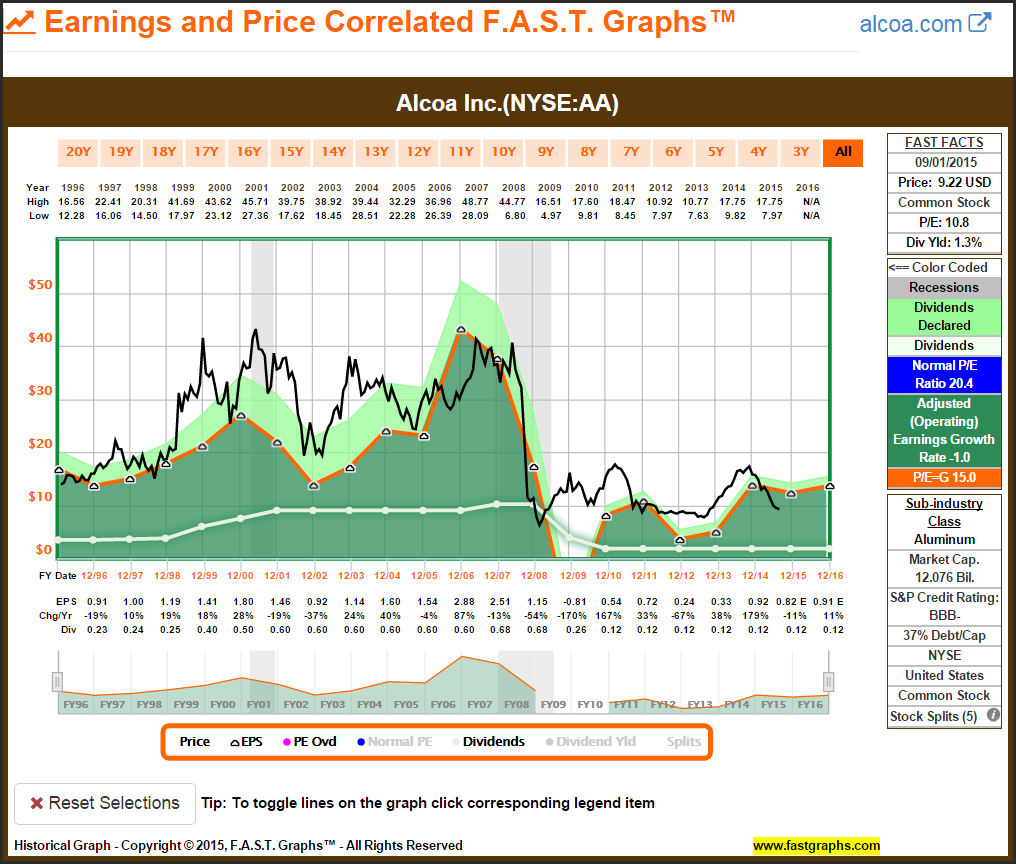Click the external link icon beside alcoa.com
Viewport: 1016px width, 864px height.
[980, 23]
